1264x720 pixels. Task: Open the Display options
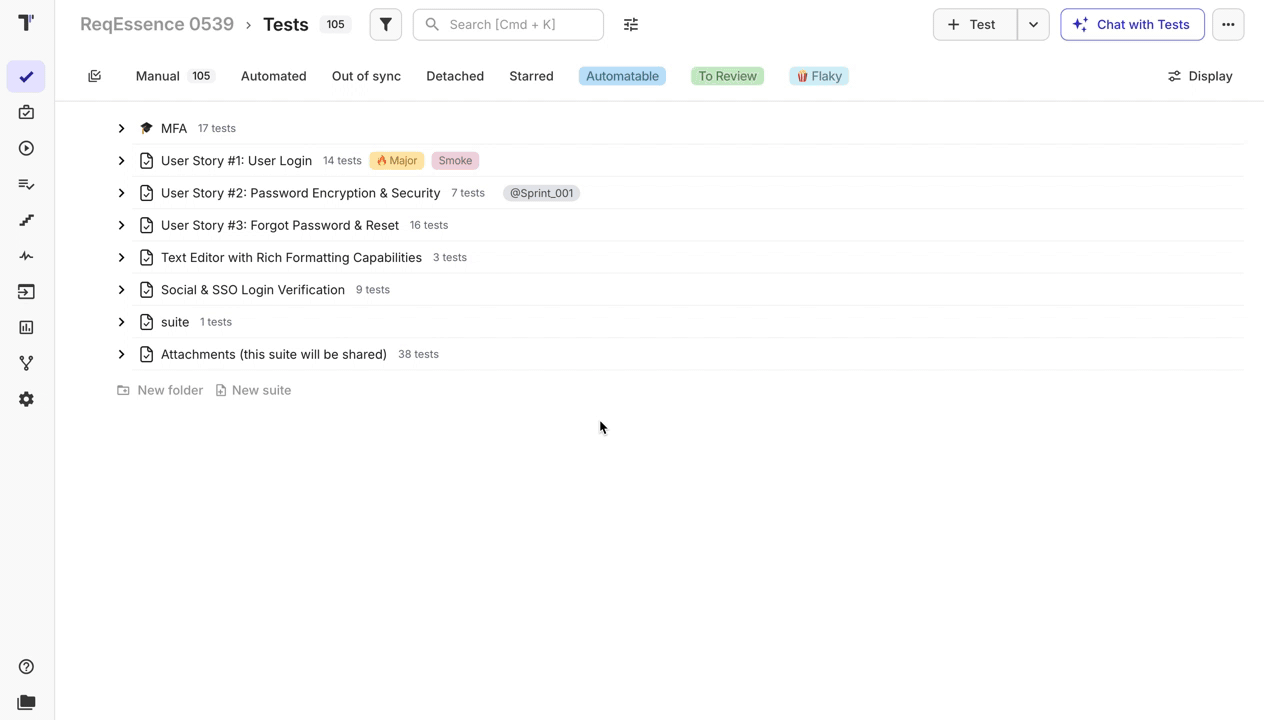[1200, 76]
